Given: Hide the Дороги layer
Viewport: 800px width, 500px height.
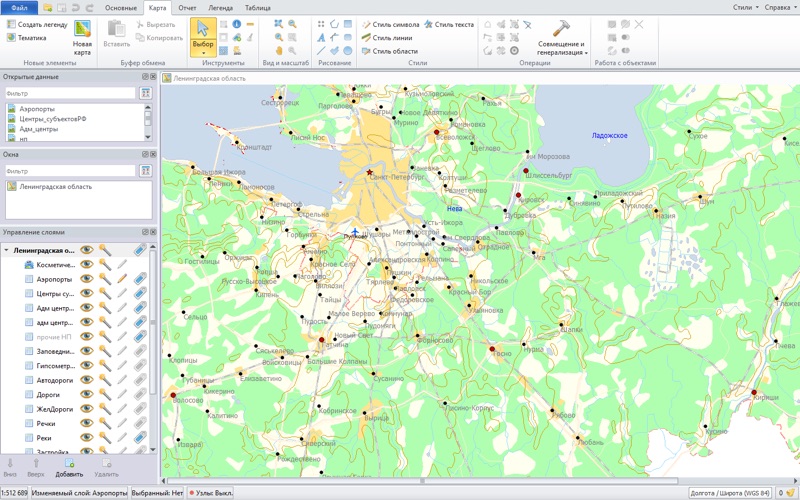Looking at the screenshot, I should click(87, 394).
